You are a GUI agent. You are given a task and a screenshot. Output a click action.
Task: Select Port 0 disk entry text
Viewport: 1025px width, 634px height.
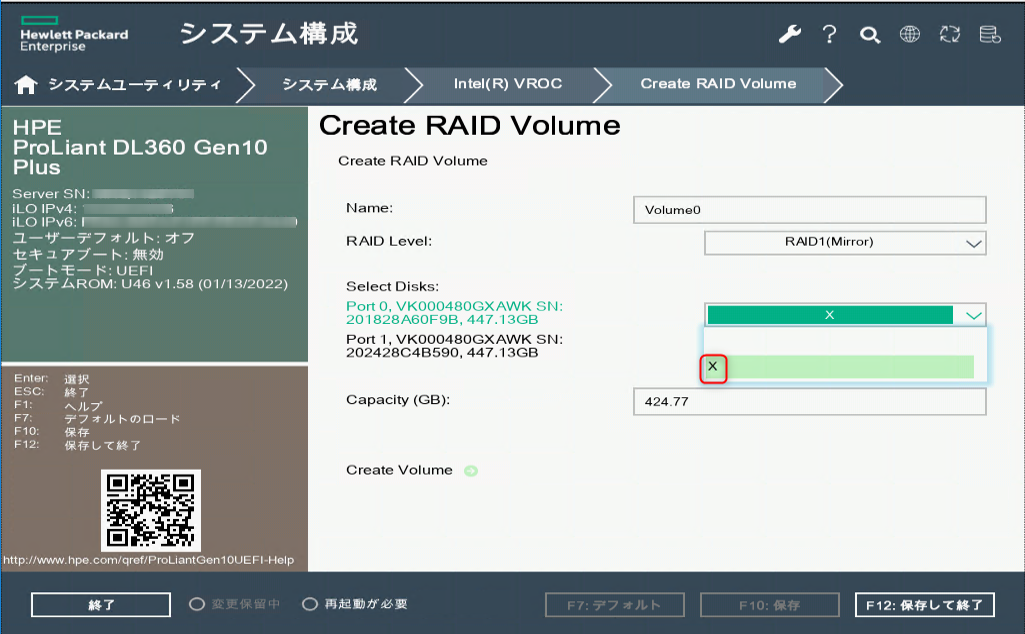click(454, 313)
